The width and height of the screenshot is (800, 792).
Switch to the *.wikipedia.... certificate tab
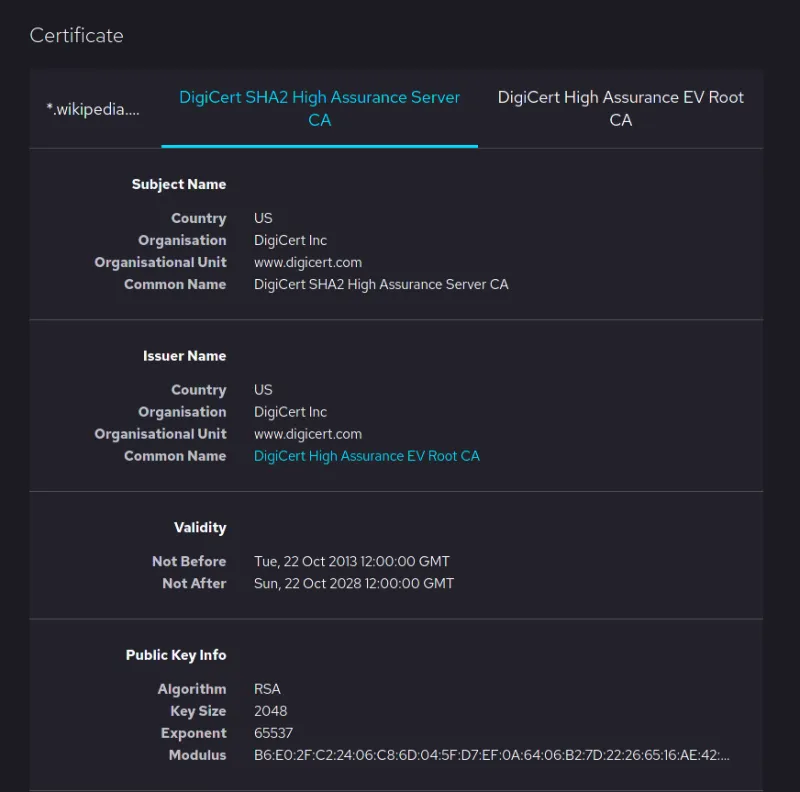click(93, 109)
